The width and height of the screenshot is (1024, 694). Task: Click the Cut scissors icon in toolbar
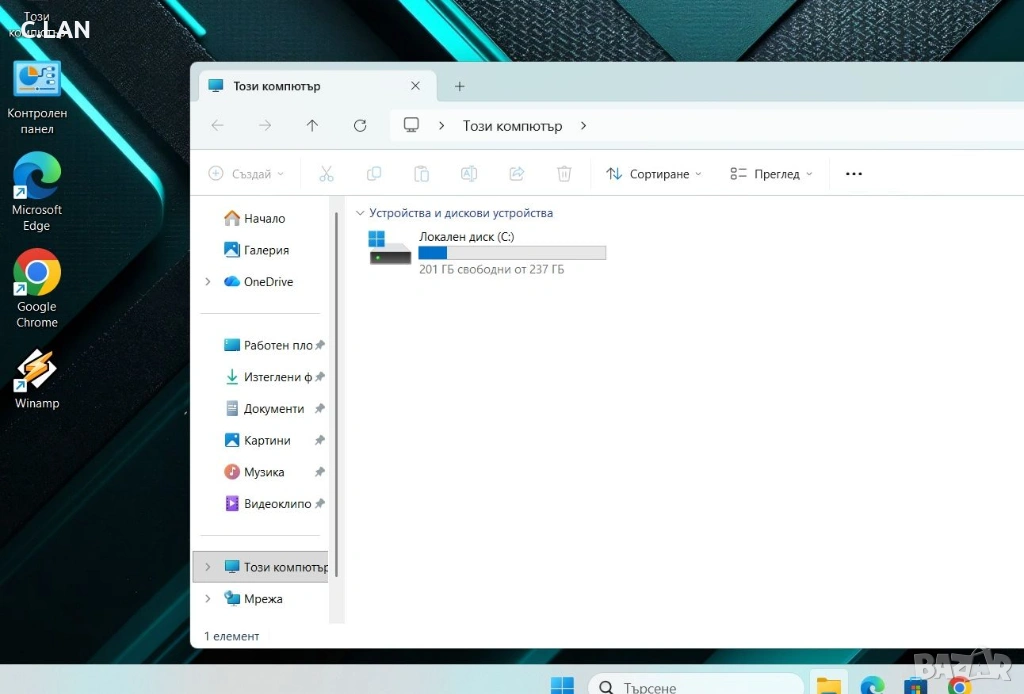(326, 174)
